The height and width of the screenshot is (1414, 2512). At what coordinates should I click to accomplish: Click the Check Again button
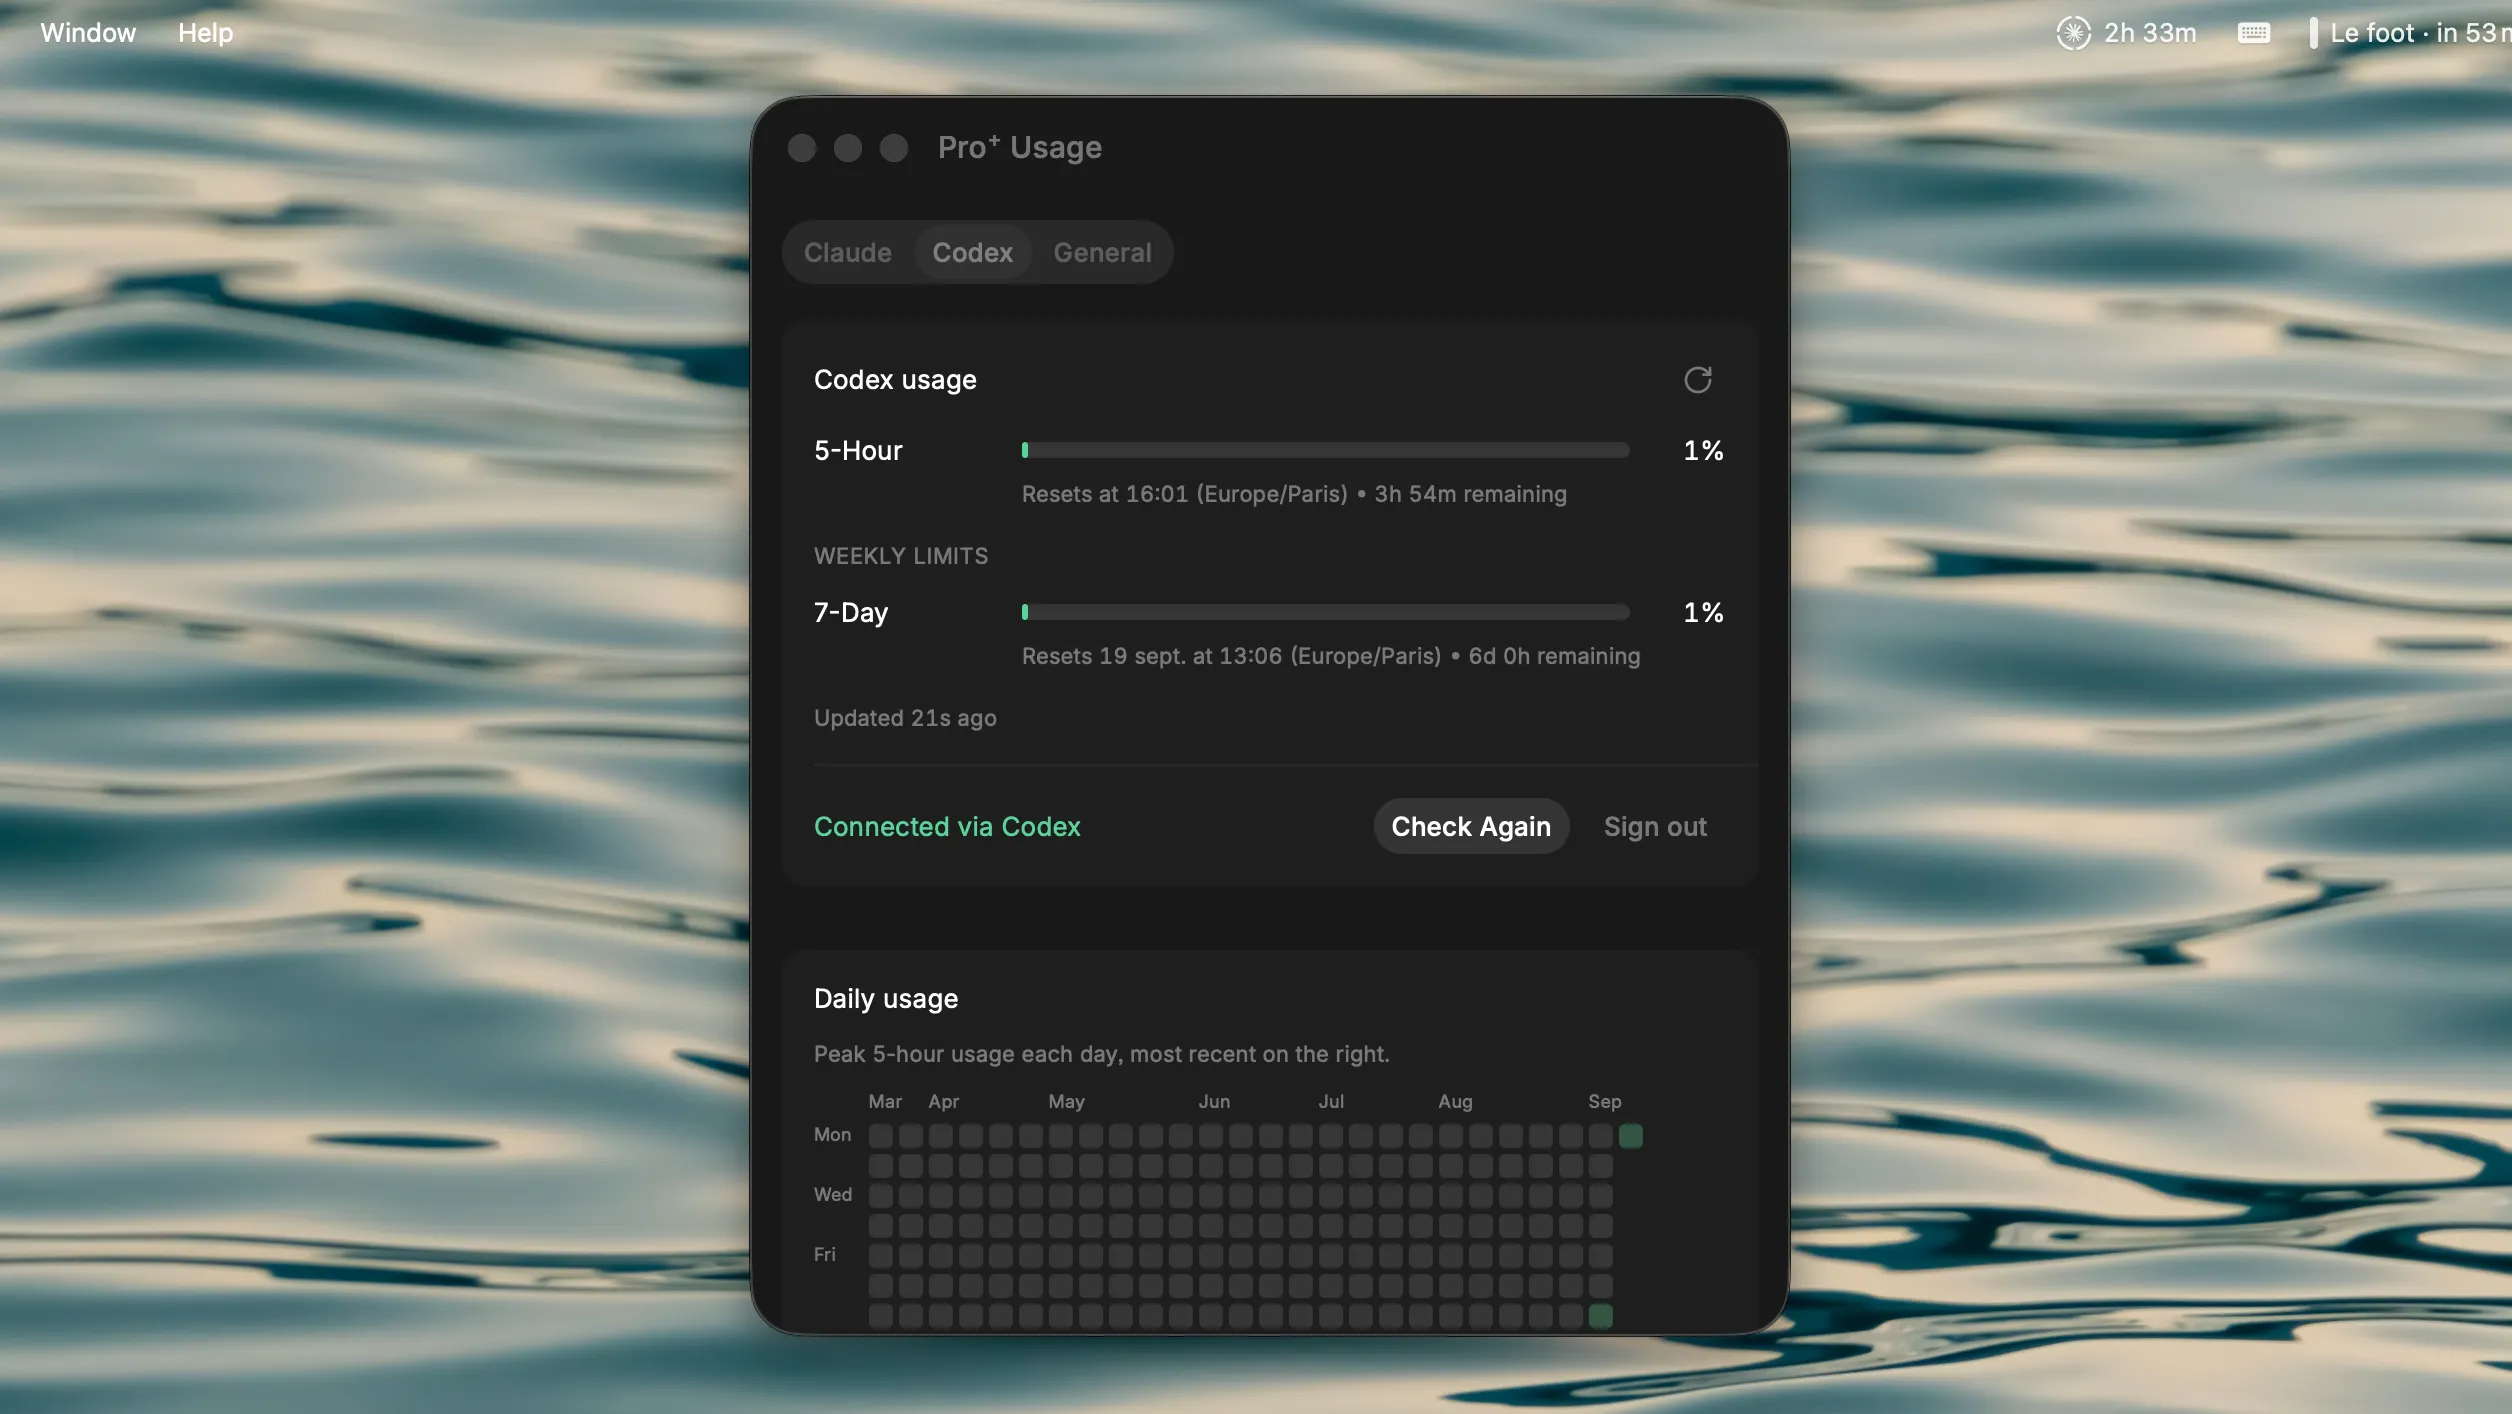[x=1470, y=826]
